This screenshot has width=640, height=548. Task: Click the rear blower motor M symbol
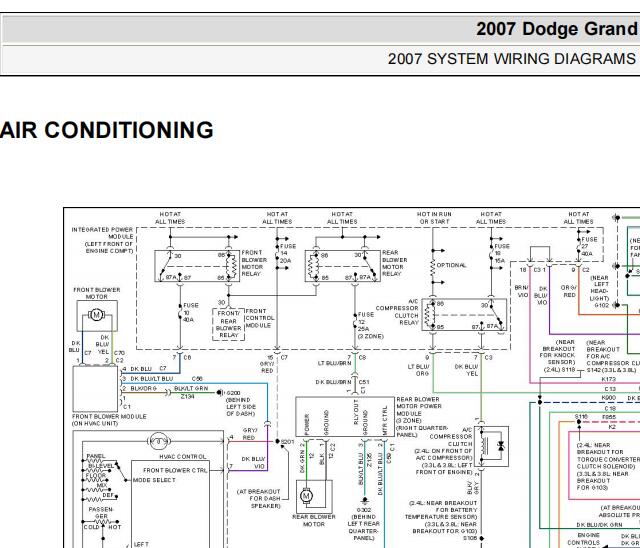click(x=306, y=496)
